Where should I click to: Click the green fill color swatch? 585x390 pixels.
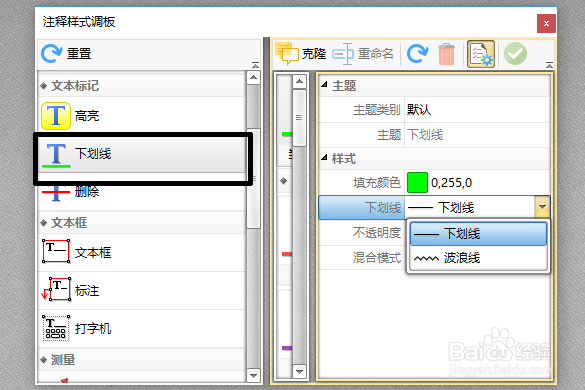[x=417, y=182]
